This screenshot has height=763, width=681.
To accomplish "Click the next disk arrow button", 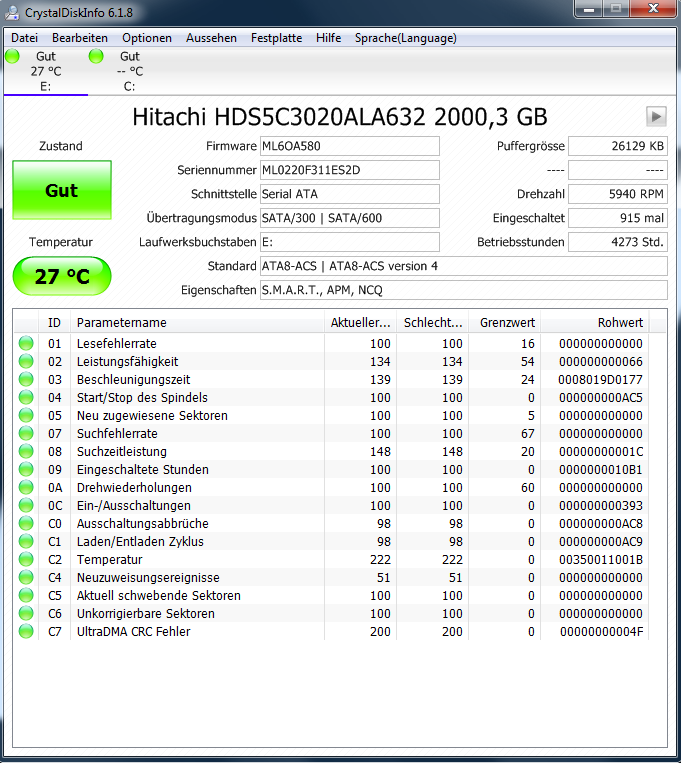I will (656, 117).
